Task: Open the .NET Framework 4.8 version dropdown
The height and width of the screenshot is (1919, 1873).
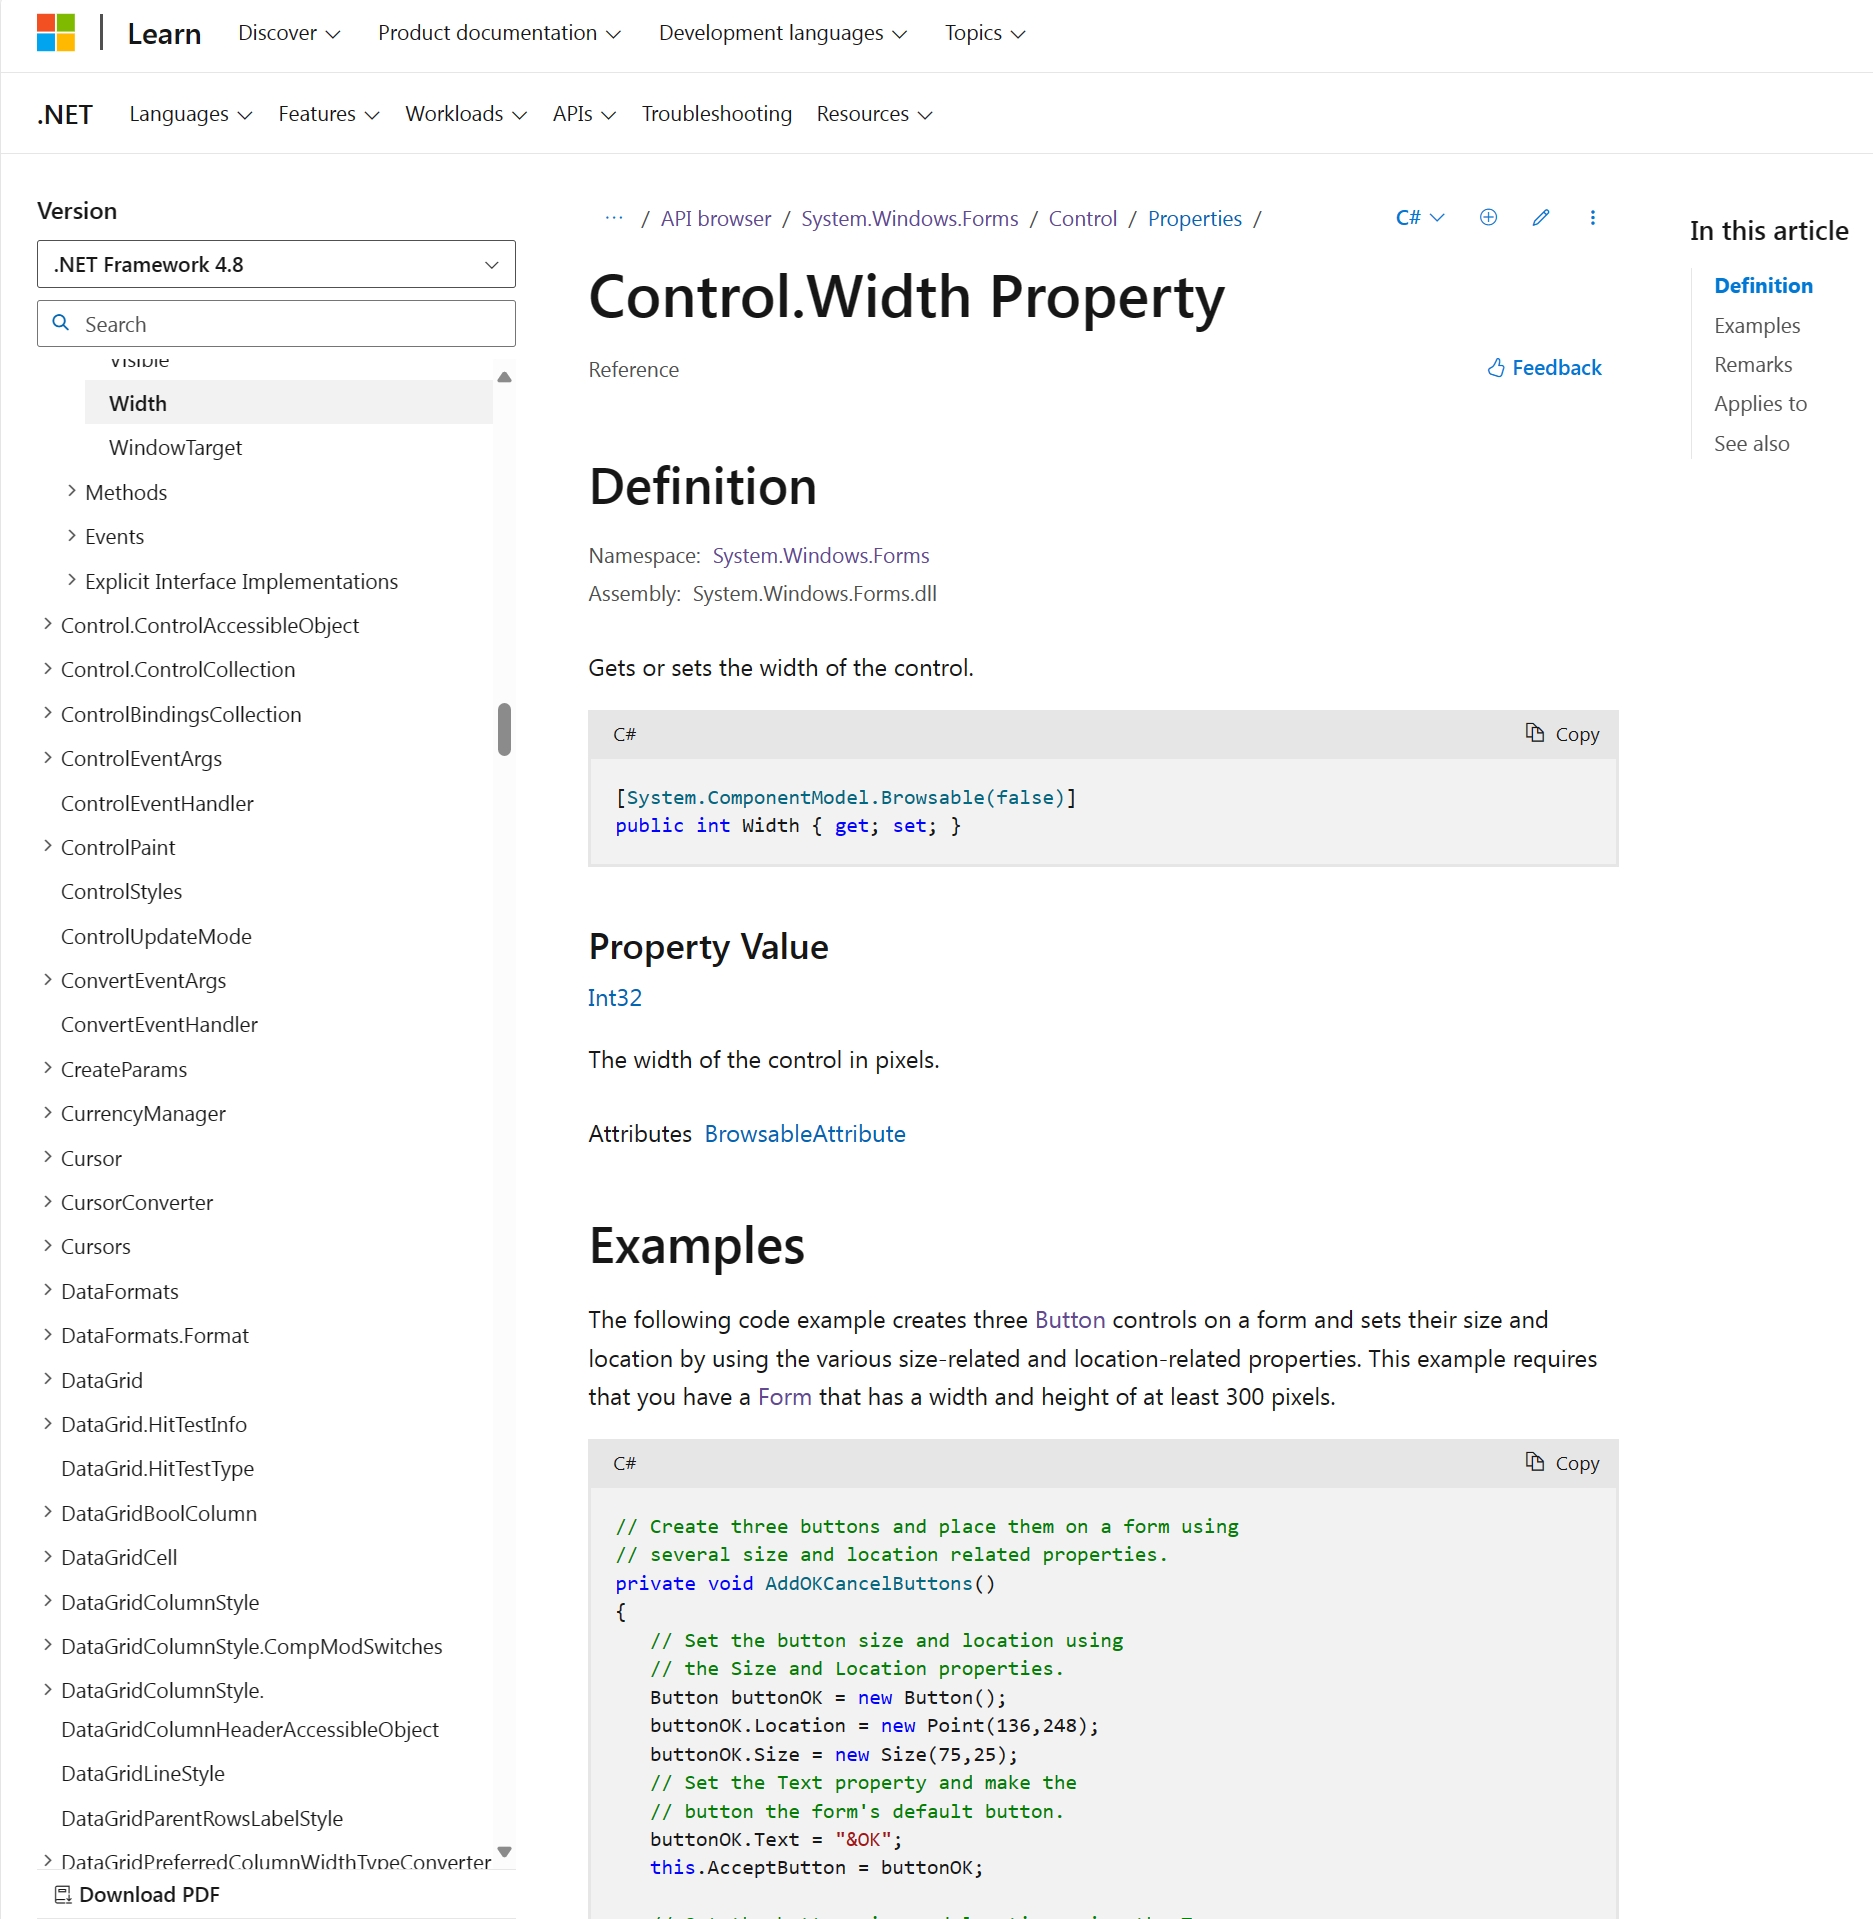Action: click(x=276, y=264)
